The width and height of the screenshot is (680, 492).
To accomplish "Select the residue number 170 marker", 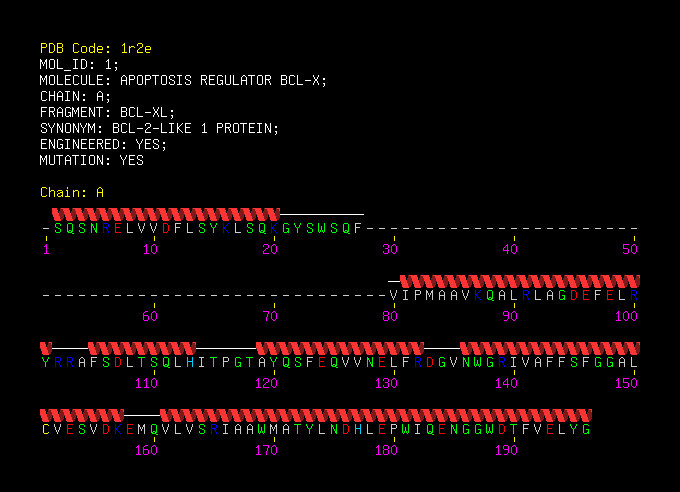I will tap(266, 450).
